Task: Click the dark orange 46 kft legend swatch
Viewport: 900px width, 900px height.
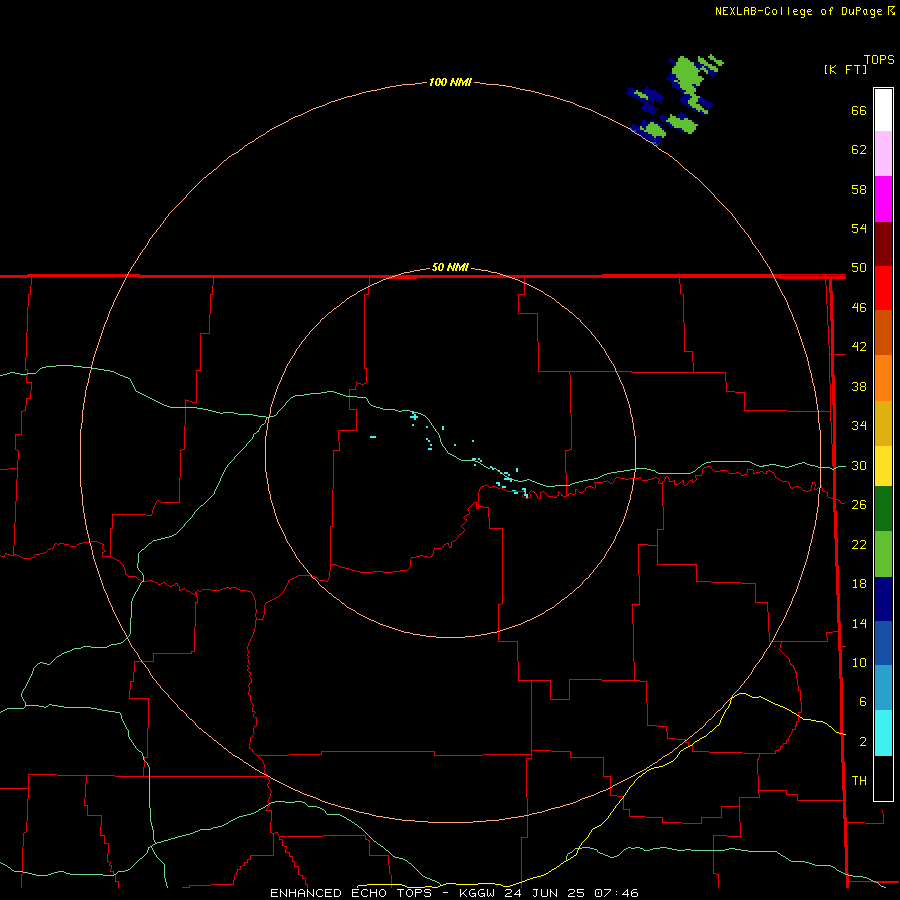Action: 883,333
